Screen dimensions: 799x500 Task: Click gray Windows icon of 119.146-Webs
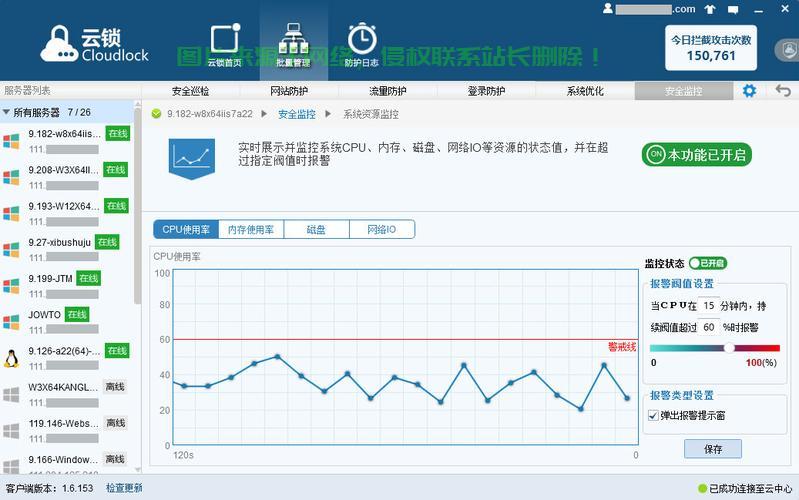coord(11,430)
